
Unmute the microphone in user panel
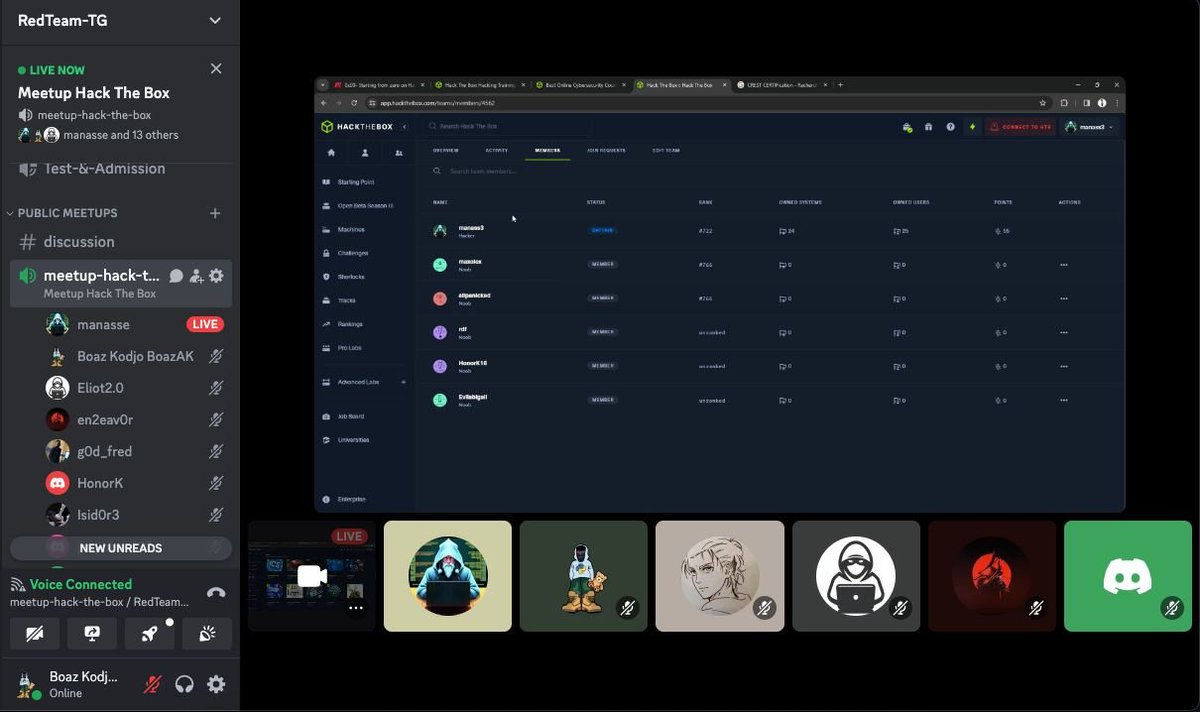tap(153, 685)
